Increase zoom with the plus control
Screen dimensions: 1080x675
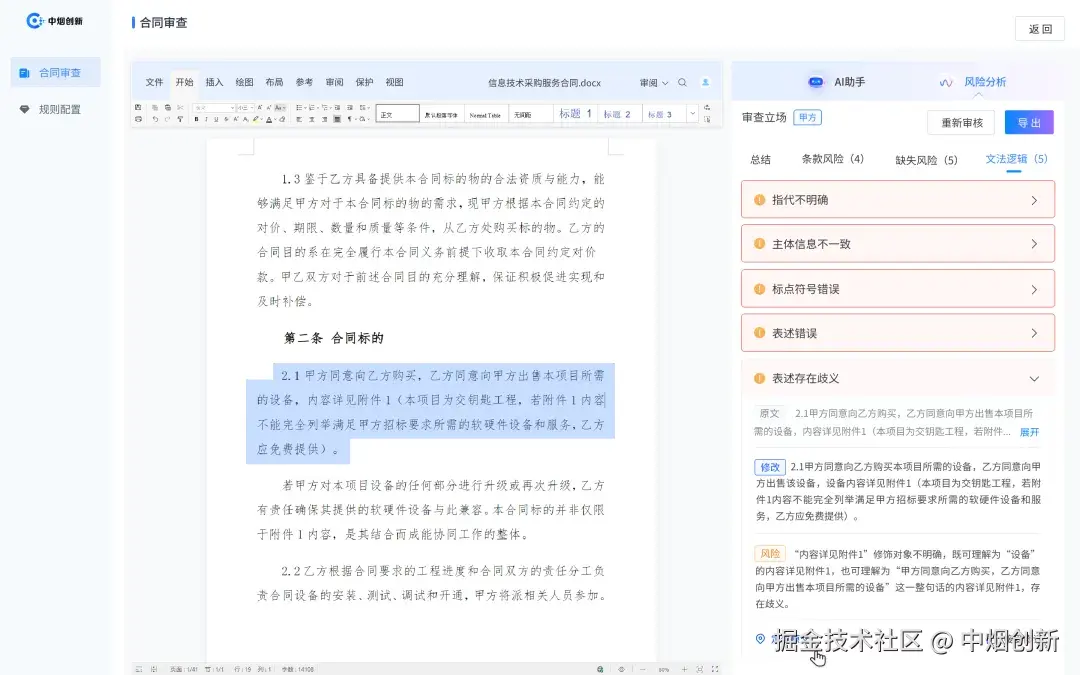tap(684, 670)
